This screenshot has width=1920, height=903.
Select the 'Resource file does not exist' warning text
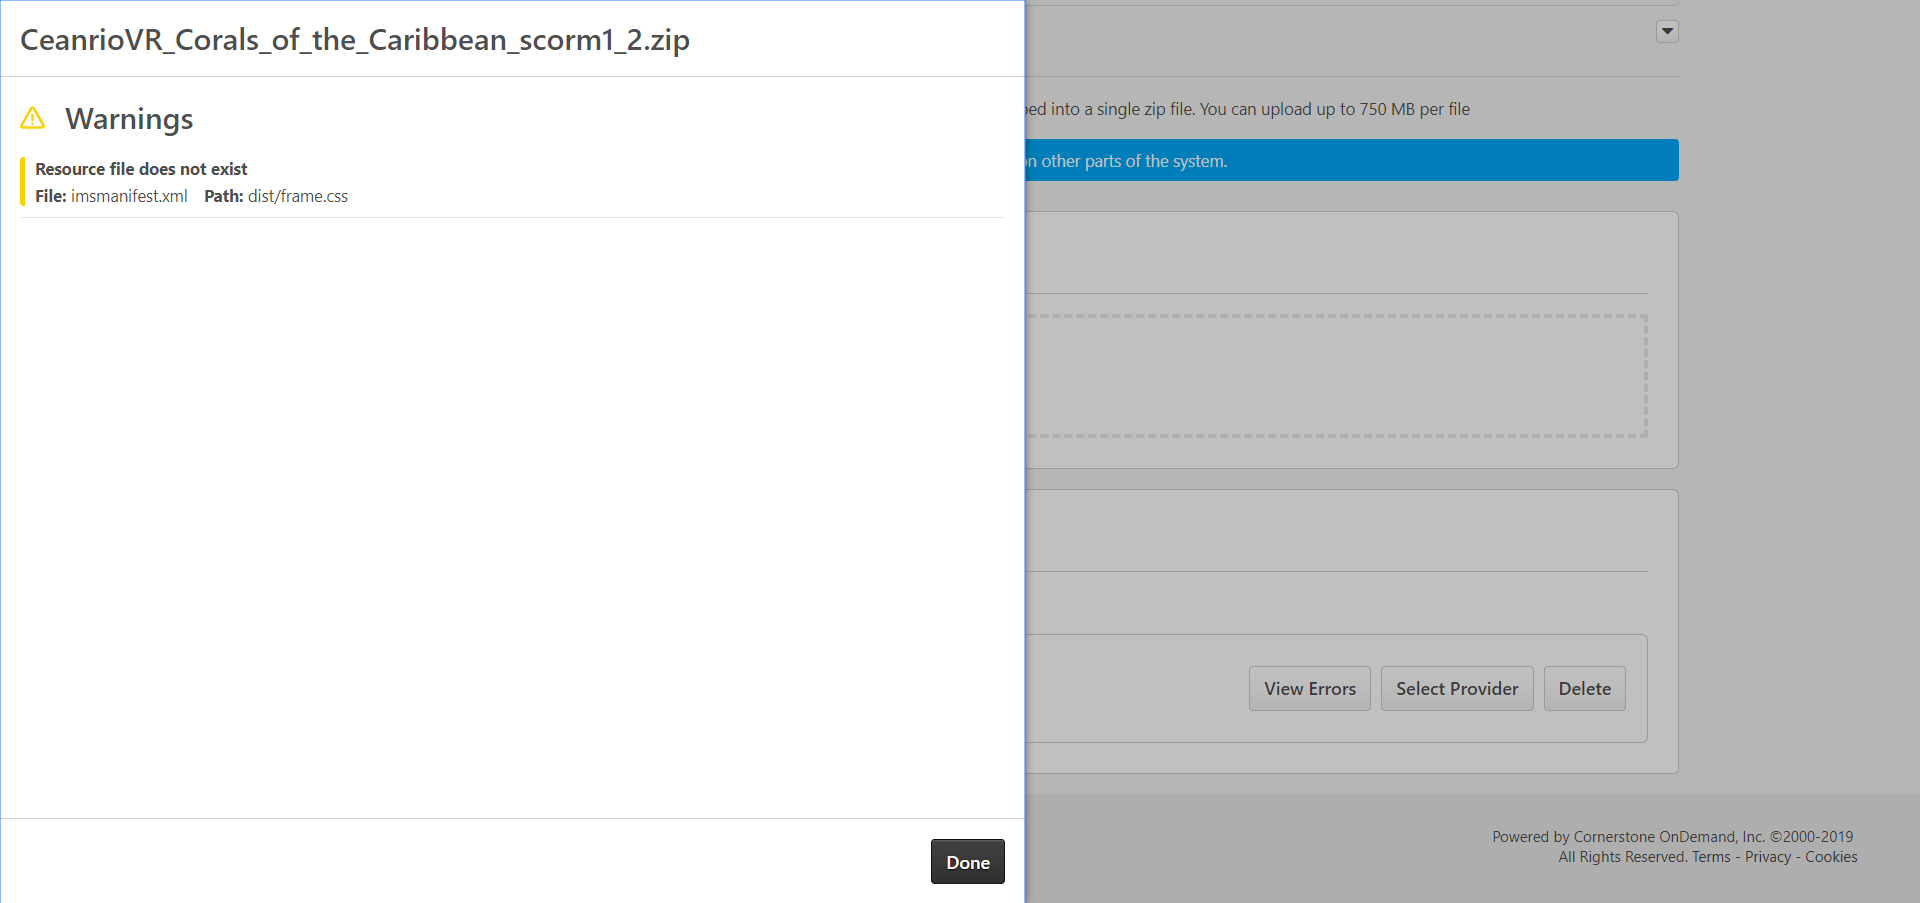tap(141, 169)
